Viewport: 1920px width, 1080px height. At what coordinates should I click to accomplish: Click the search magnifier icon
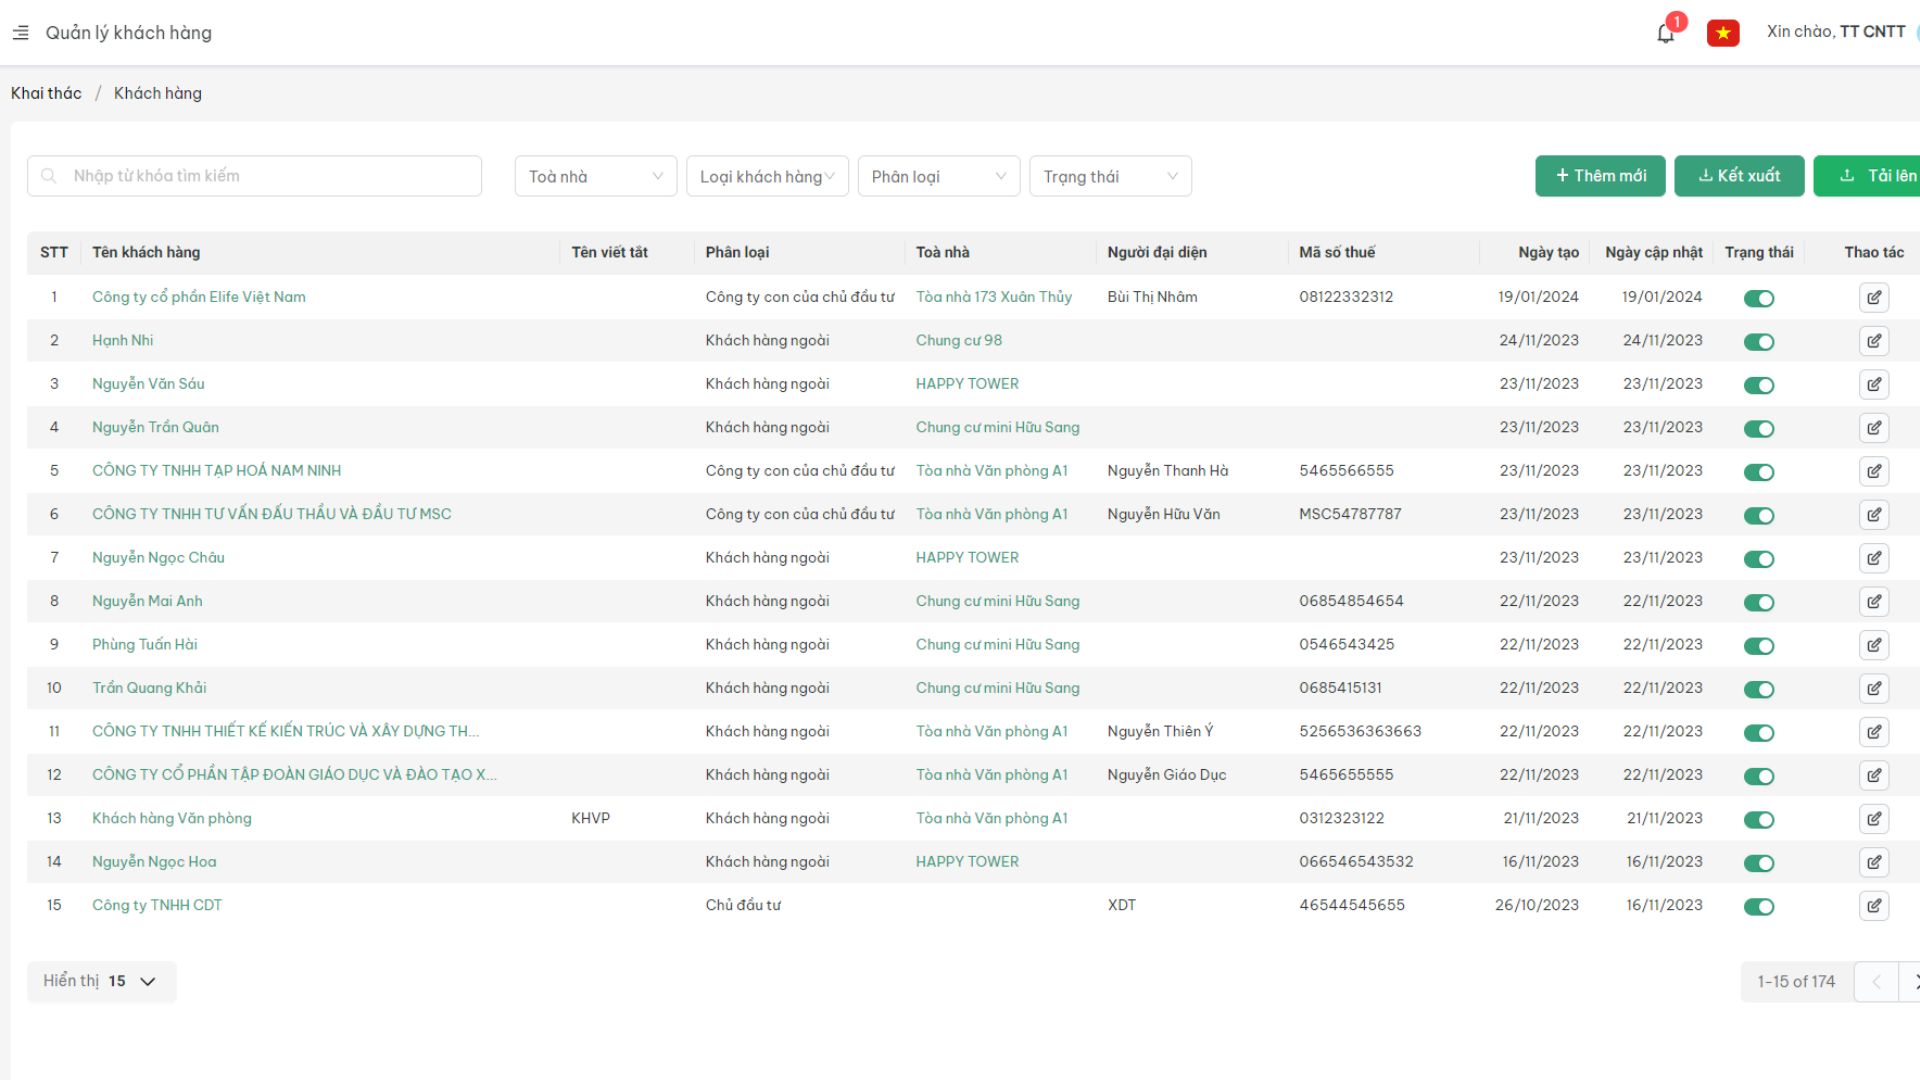48,176
